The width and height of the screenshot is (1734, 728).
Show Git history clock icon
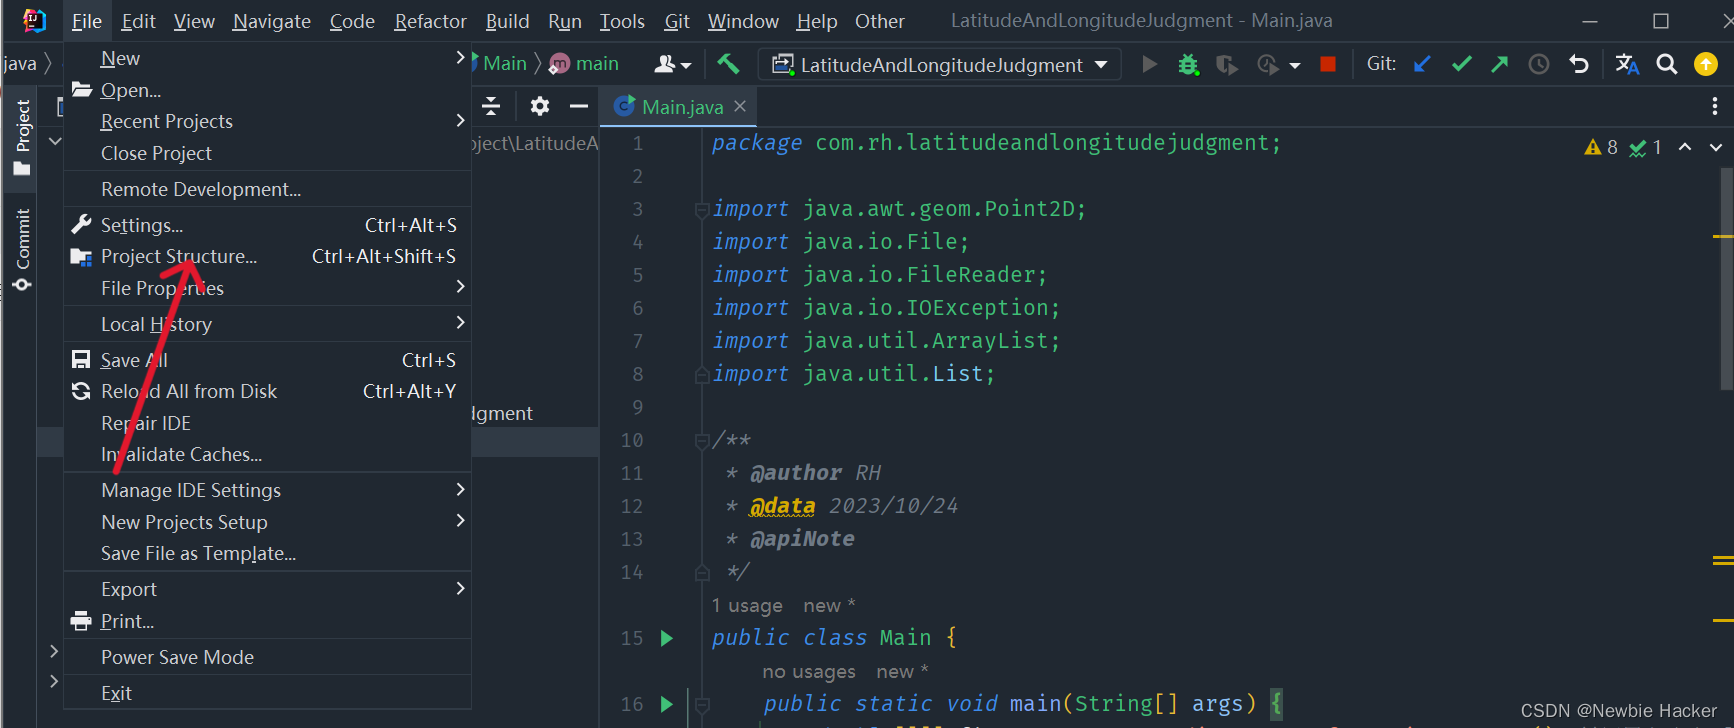point(1539,64)
